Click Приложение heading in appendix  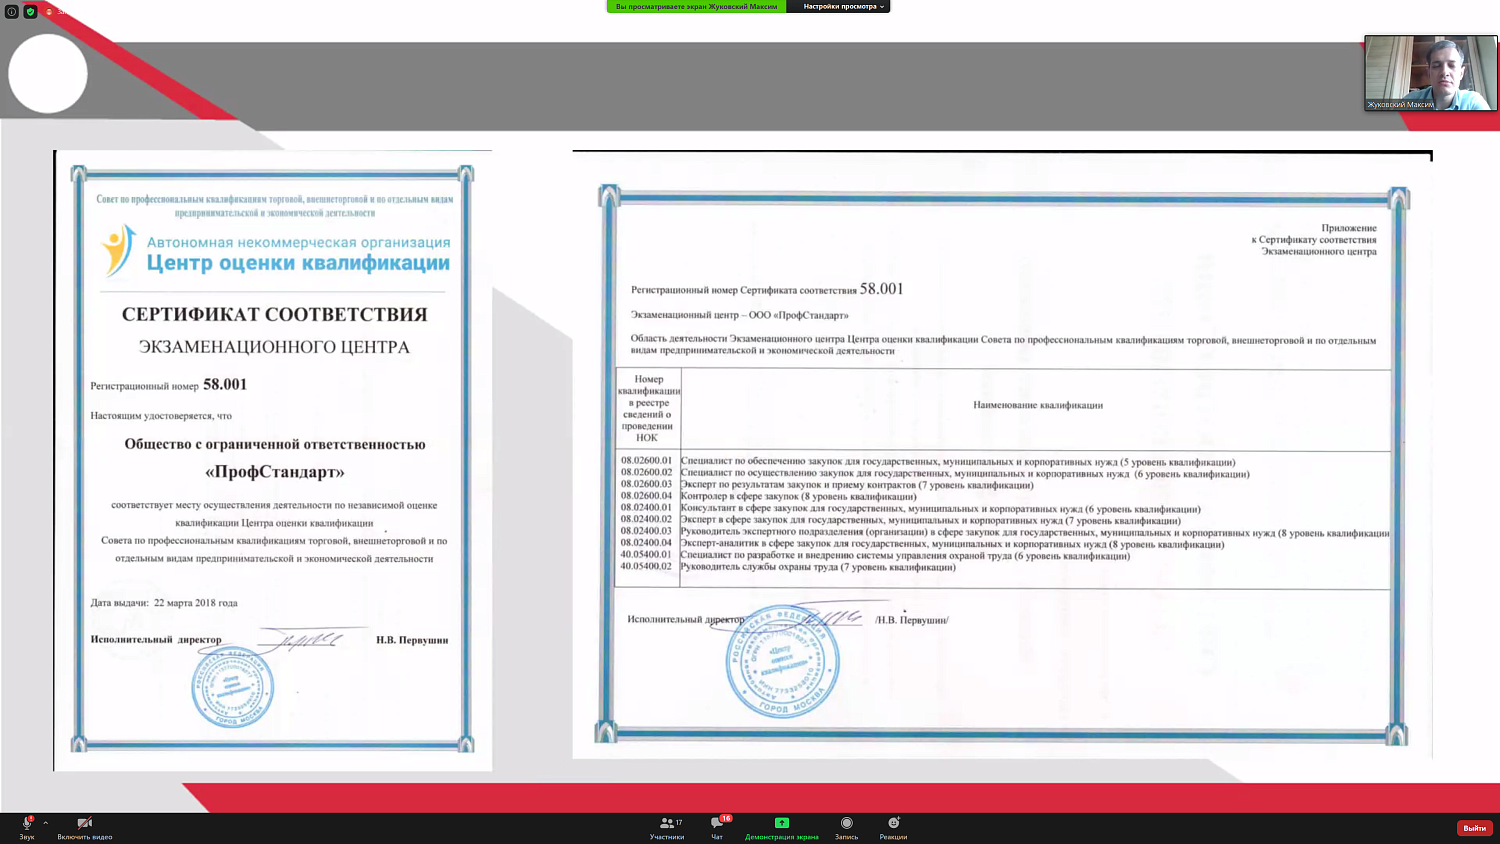[1349, 228]
